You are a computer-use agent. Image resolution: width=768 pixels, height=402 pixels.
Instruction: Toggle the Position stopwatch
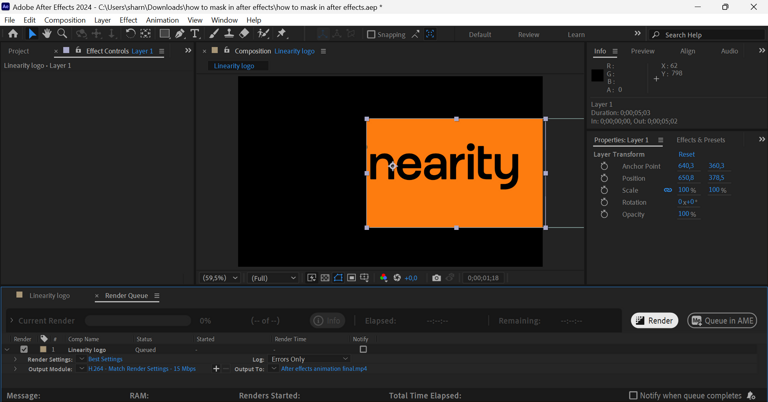click(x=604, y=178)
